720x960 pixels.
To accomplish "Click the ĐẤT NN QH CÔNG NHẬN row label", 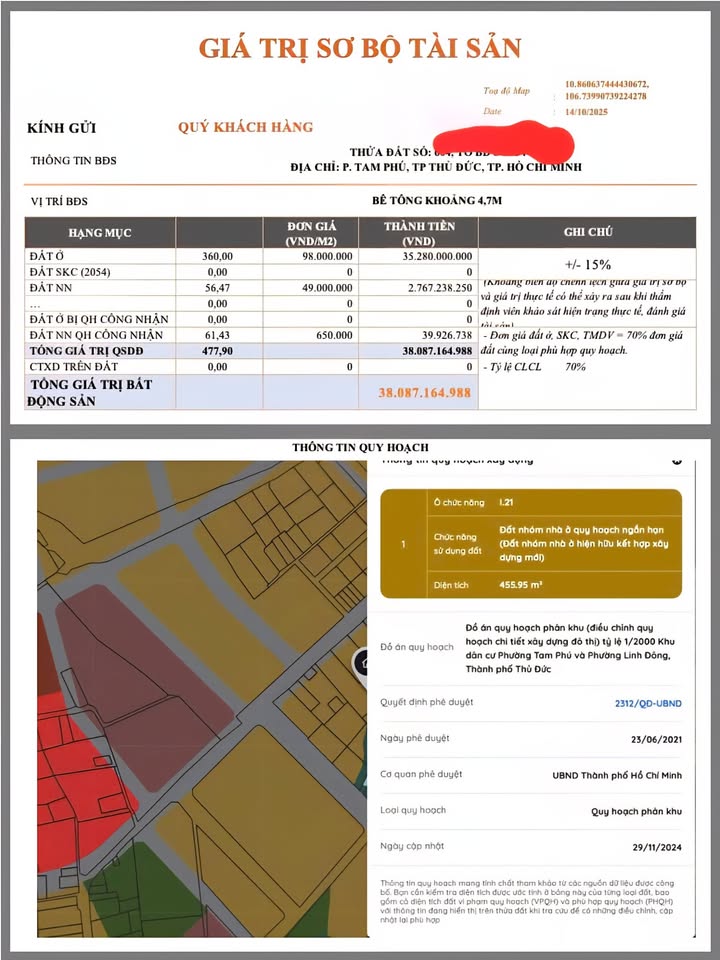I will click(96, 334).
